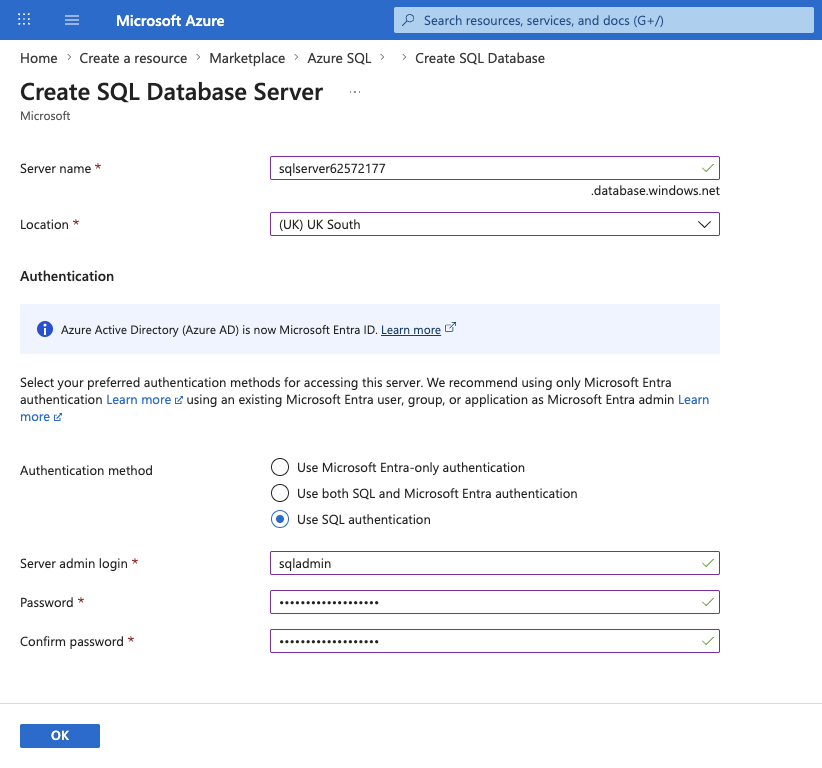The height and width of the screenshot is (768, 822).
Task: Open the ellipsis options next to page title
Action: coord(355,92)
